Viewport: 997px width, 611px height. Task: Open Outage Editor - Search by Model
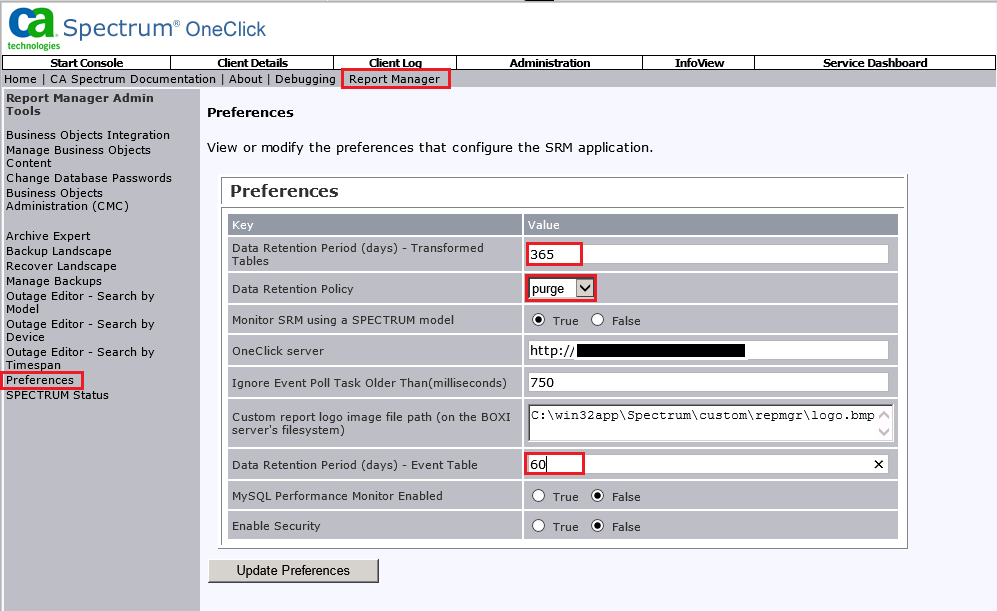[80, 303]
